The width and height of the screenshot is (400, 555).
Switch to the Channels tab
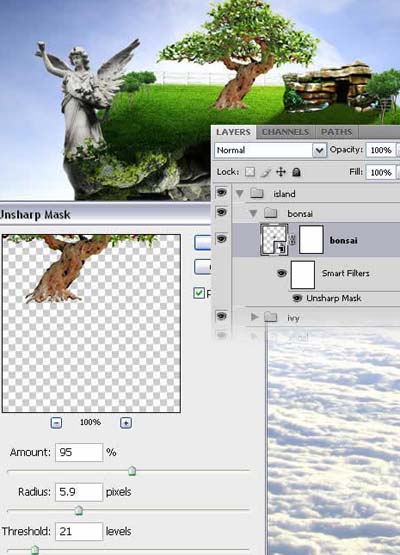pyautogui.click(x=285, y=132)
